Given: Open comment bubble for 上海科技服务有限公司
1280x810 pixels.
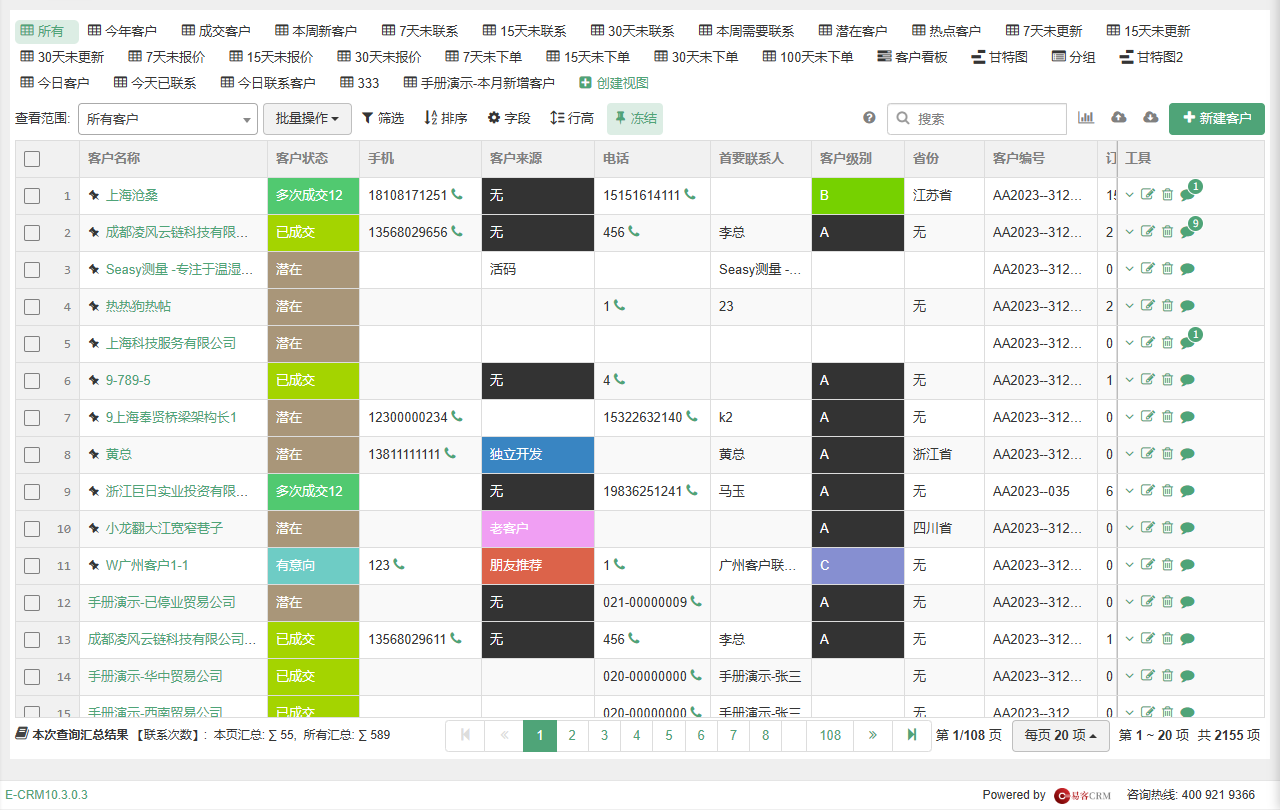Looking at the screenshot, I should [1187, 343].
